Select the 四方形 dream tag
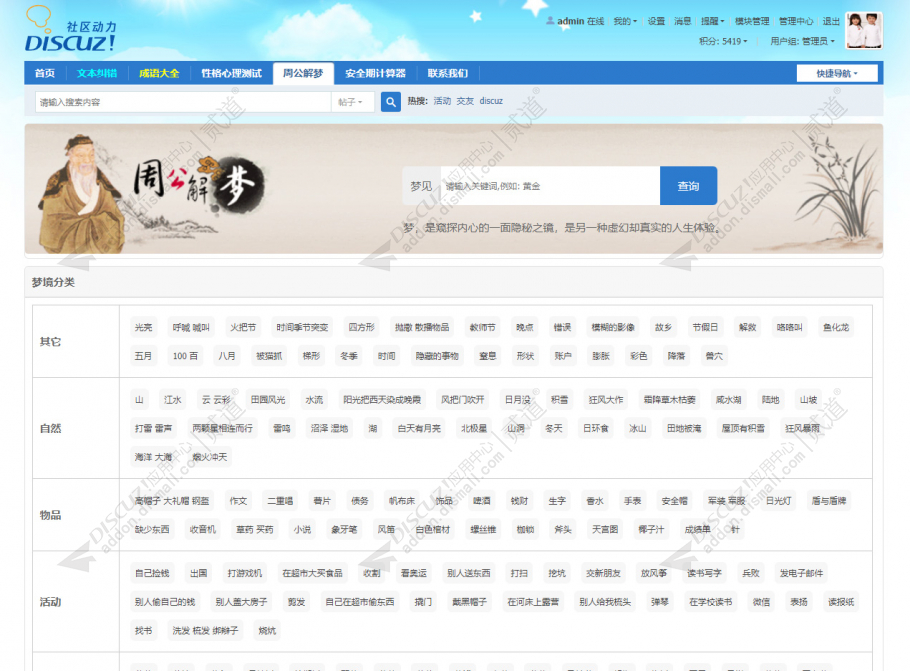Image resolution: width=910 pixels, height=671 pixels. click(362, 327)
